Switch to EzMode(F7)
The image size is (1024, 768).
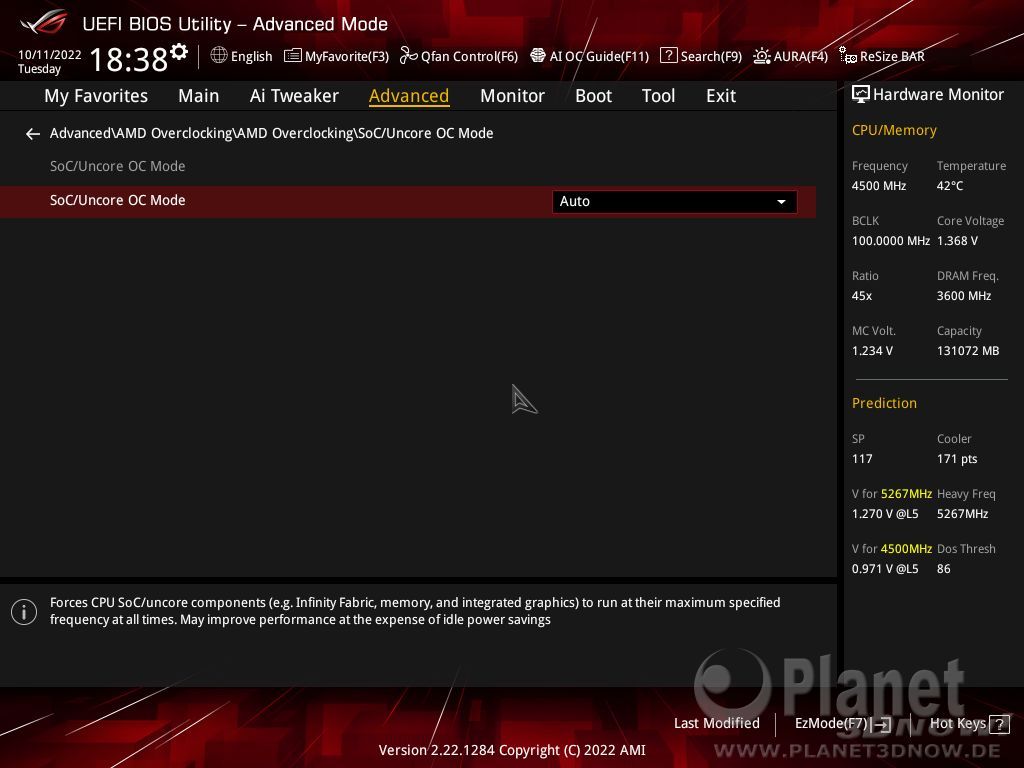[831, 723]
